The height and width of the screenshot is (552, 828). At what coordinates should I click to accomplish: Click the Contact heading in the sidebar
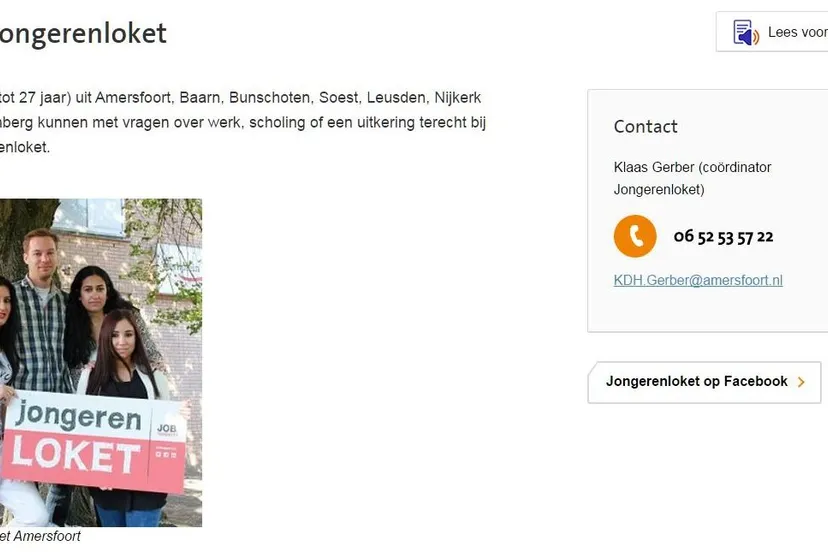coord(645,127)
